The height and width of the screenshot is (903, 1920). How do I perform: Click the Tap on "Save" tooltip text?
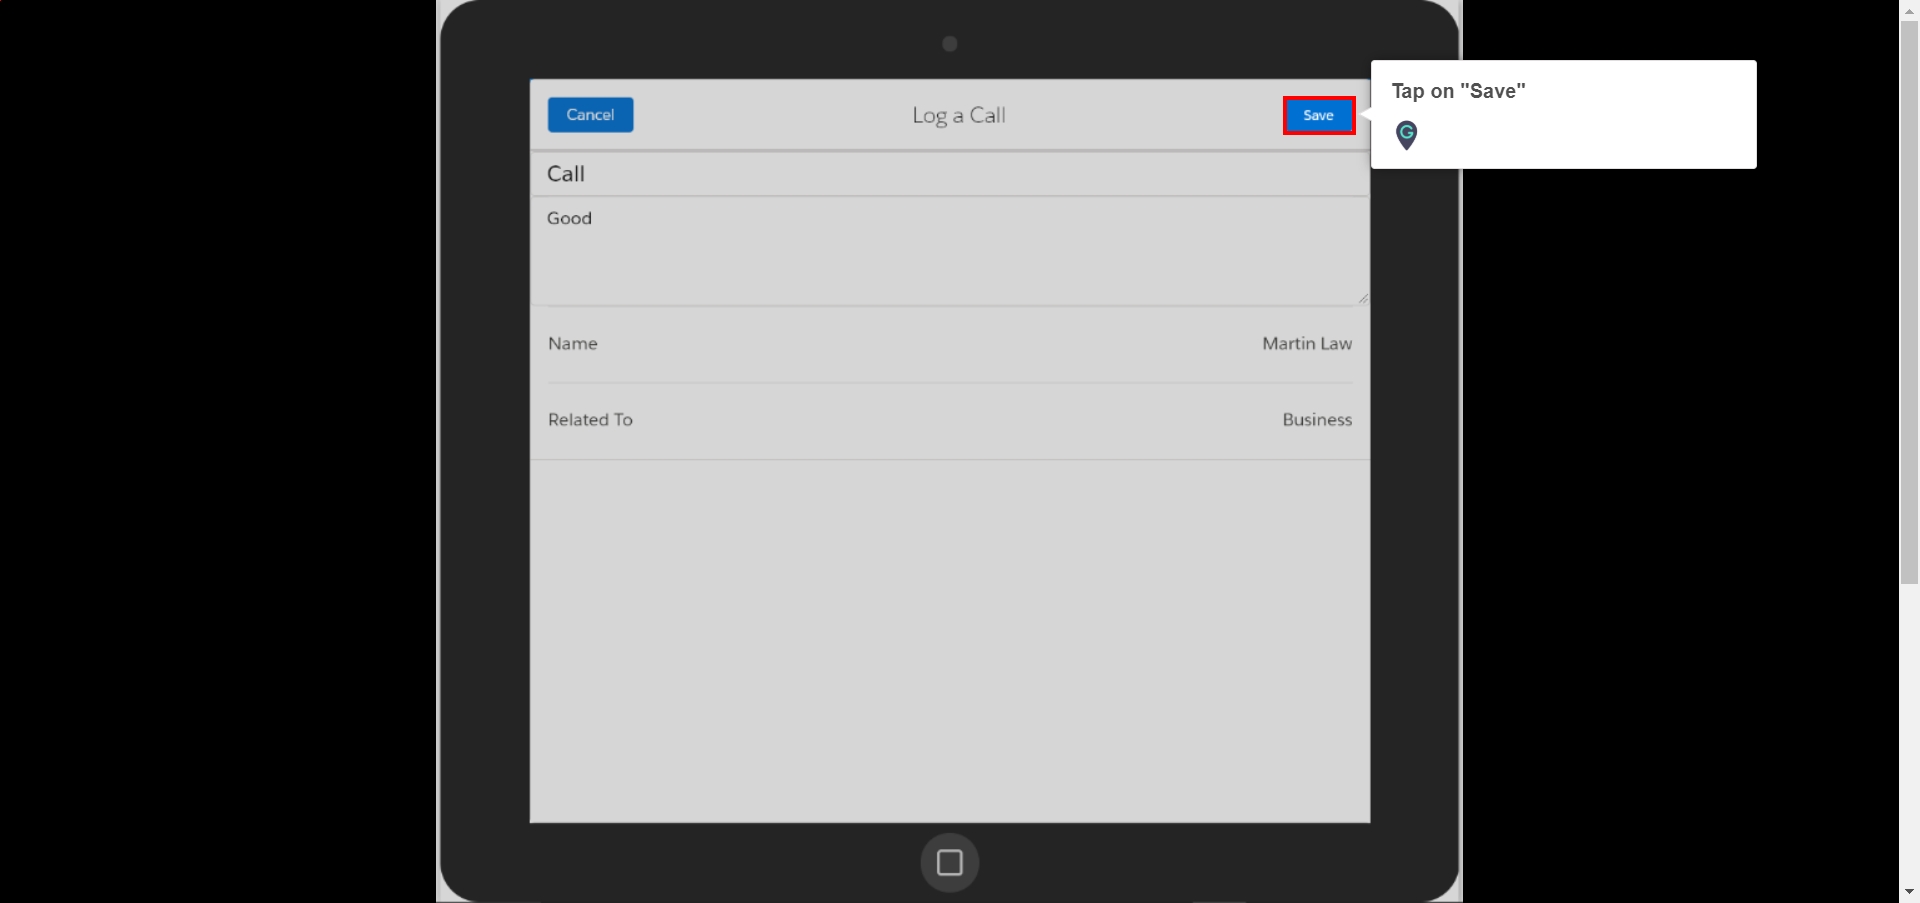pos(1458,91)
